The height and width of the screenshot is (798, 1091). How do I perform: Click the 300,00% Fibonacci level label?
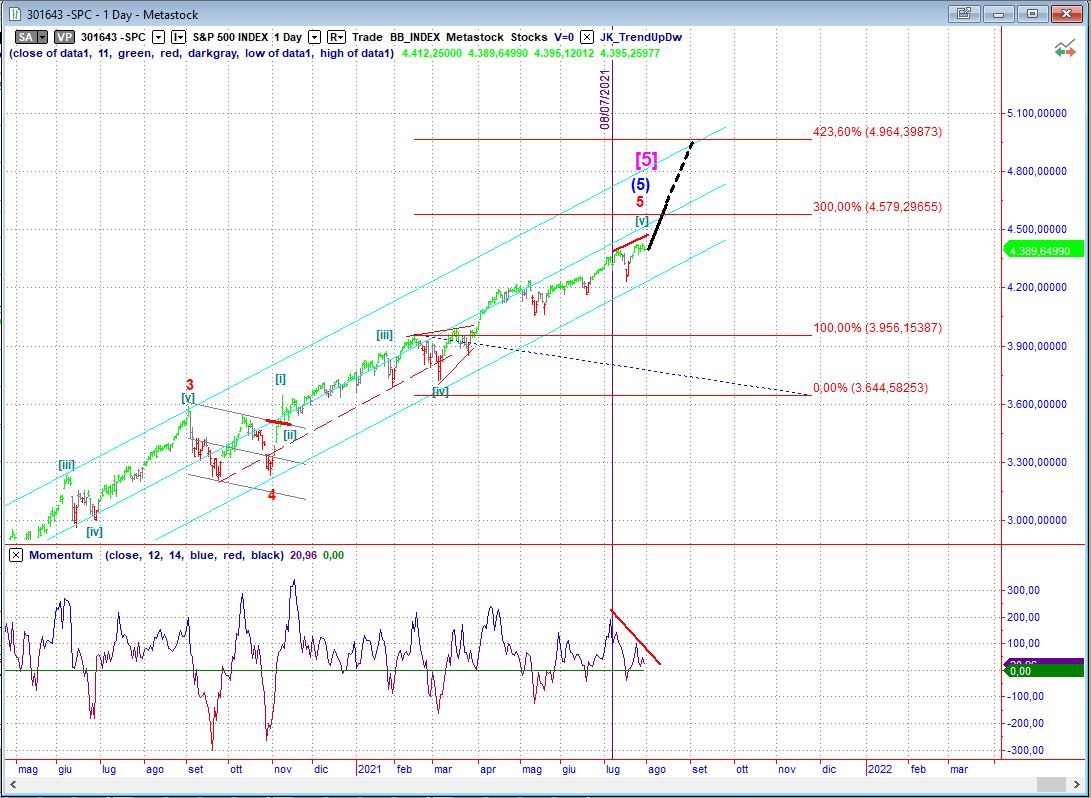(x=877, y=207)
